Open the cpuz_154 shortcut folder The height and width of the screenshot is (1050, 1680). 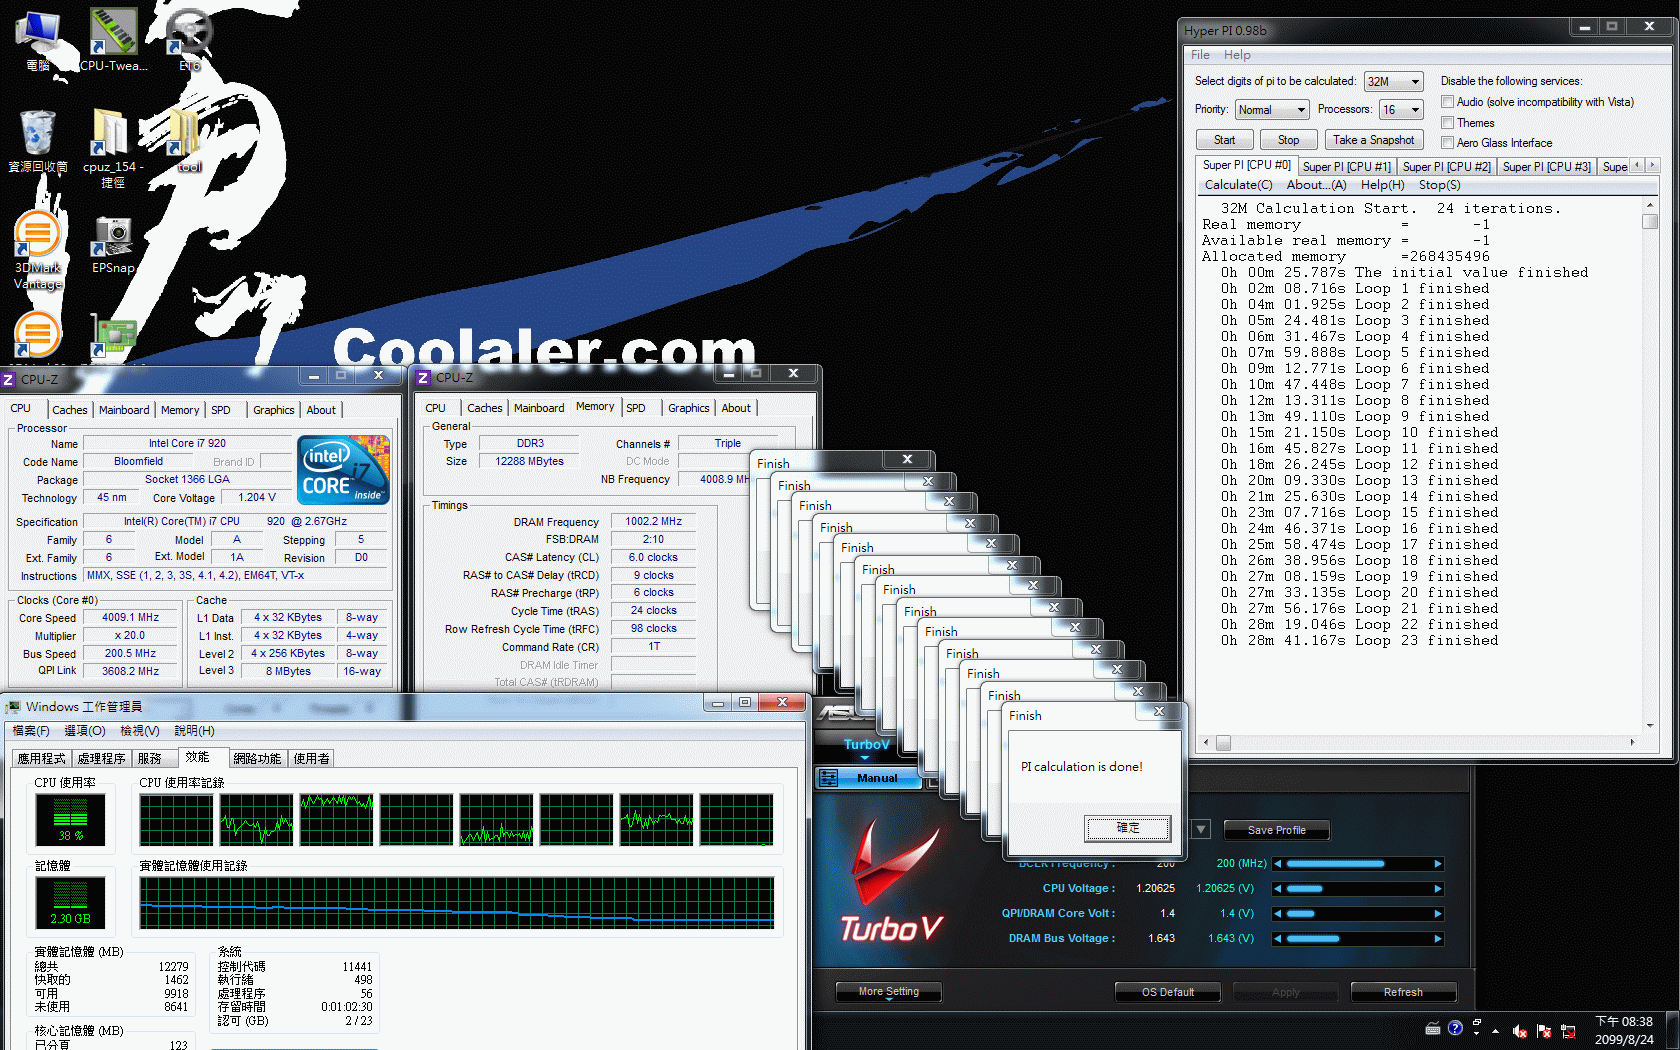coord(113,147)
